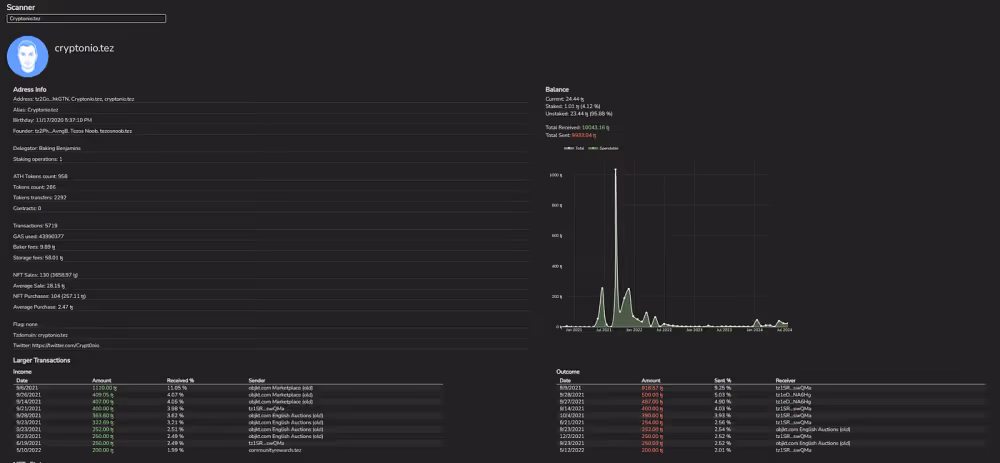Viewport: 1000px width, 463px height.
Task: Click the Outcome table Sent % column header
Action: click(721, 381)
